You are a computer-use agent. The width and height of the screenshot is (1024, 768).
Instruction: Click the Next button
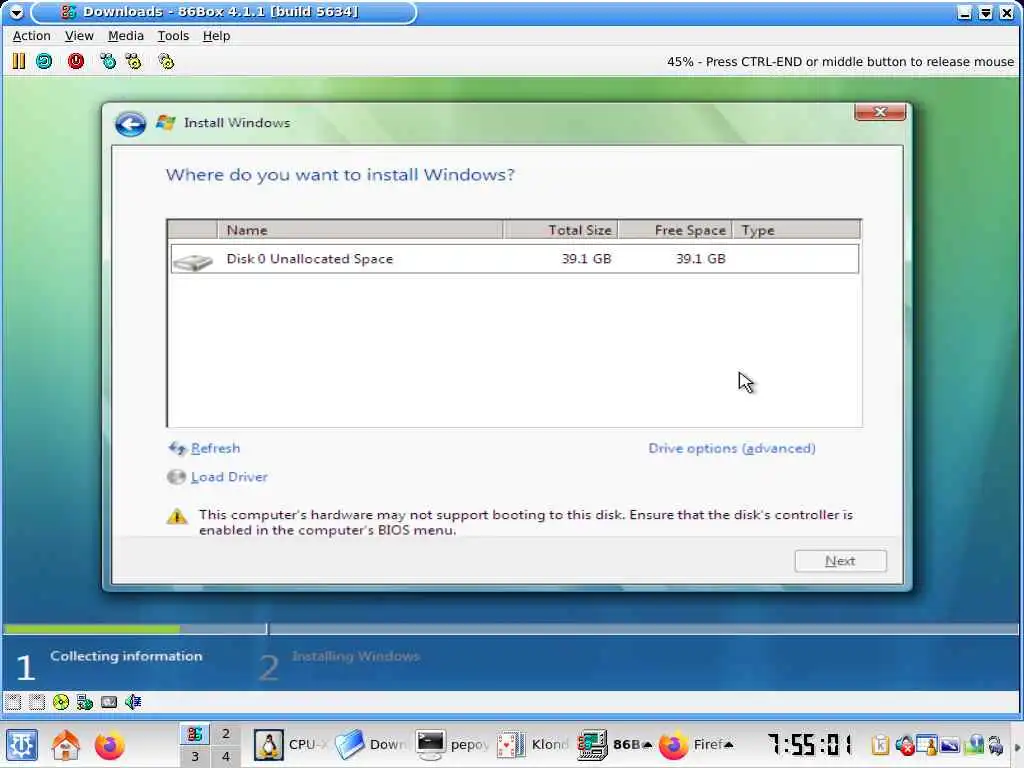tap(840, 561)
